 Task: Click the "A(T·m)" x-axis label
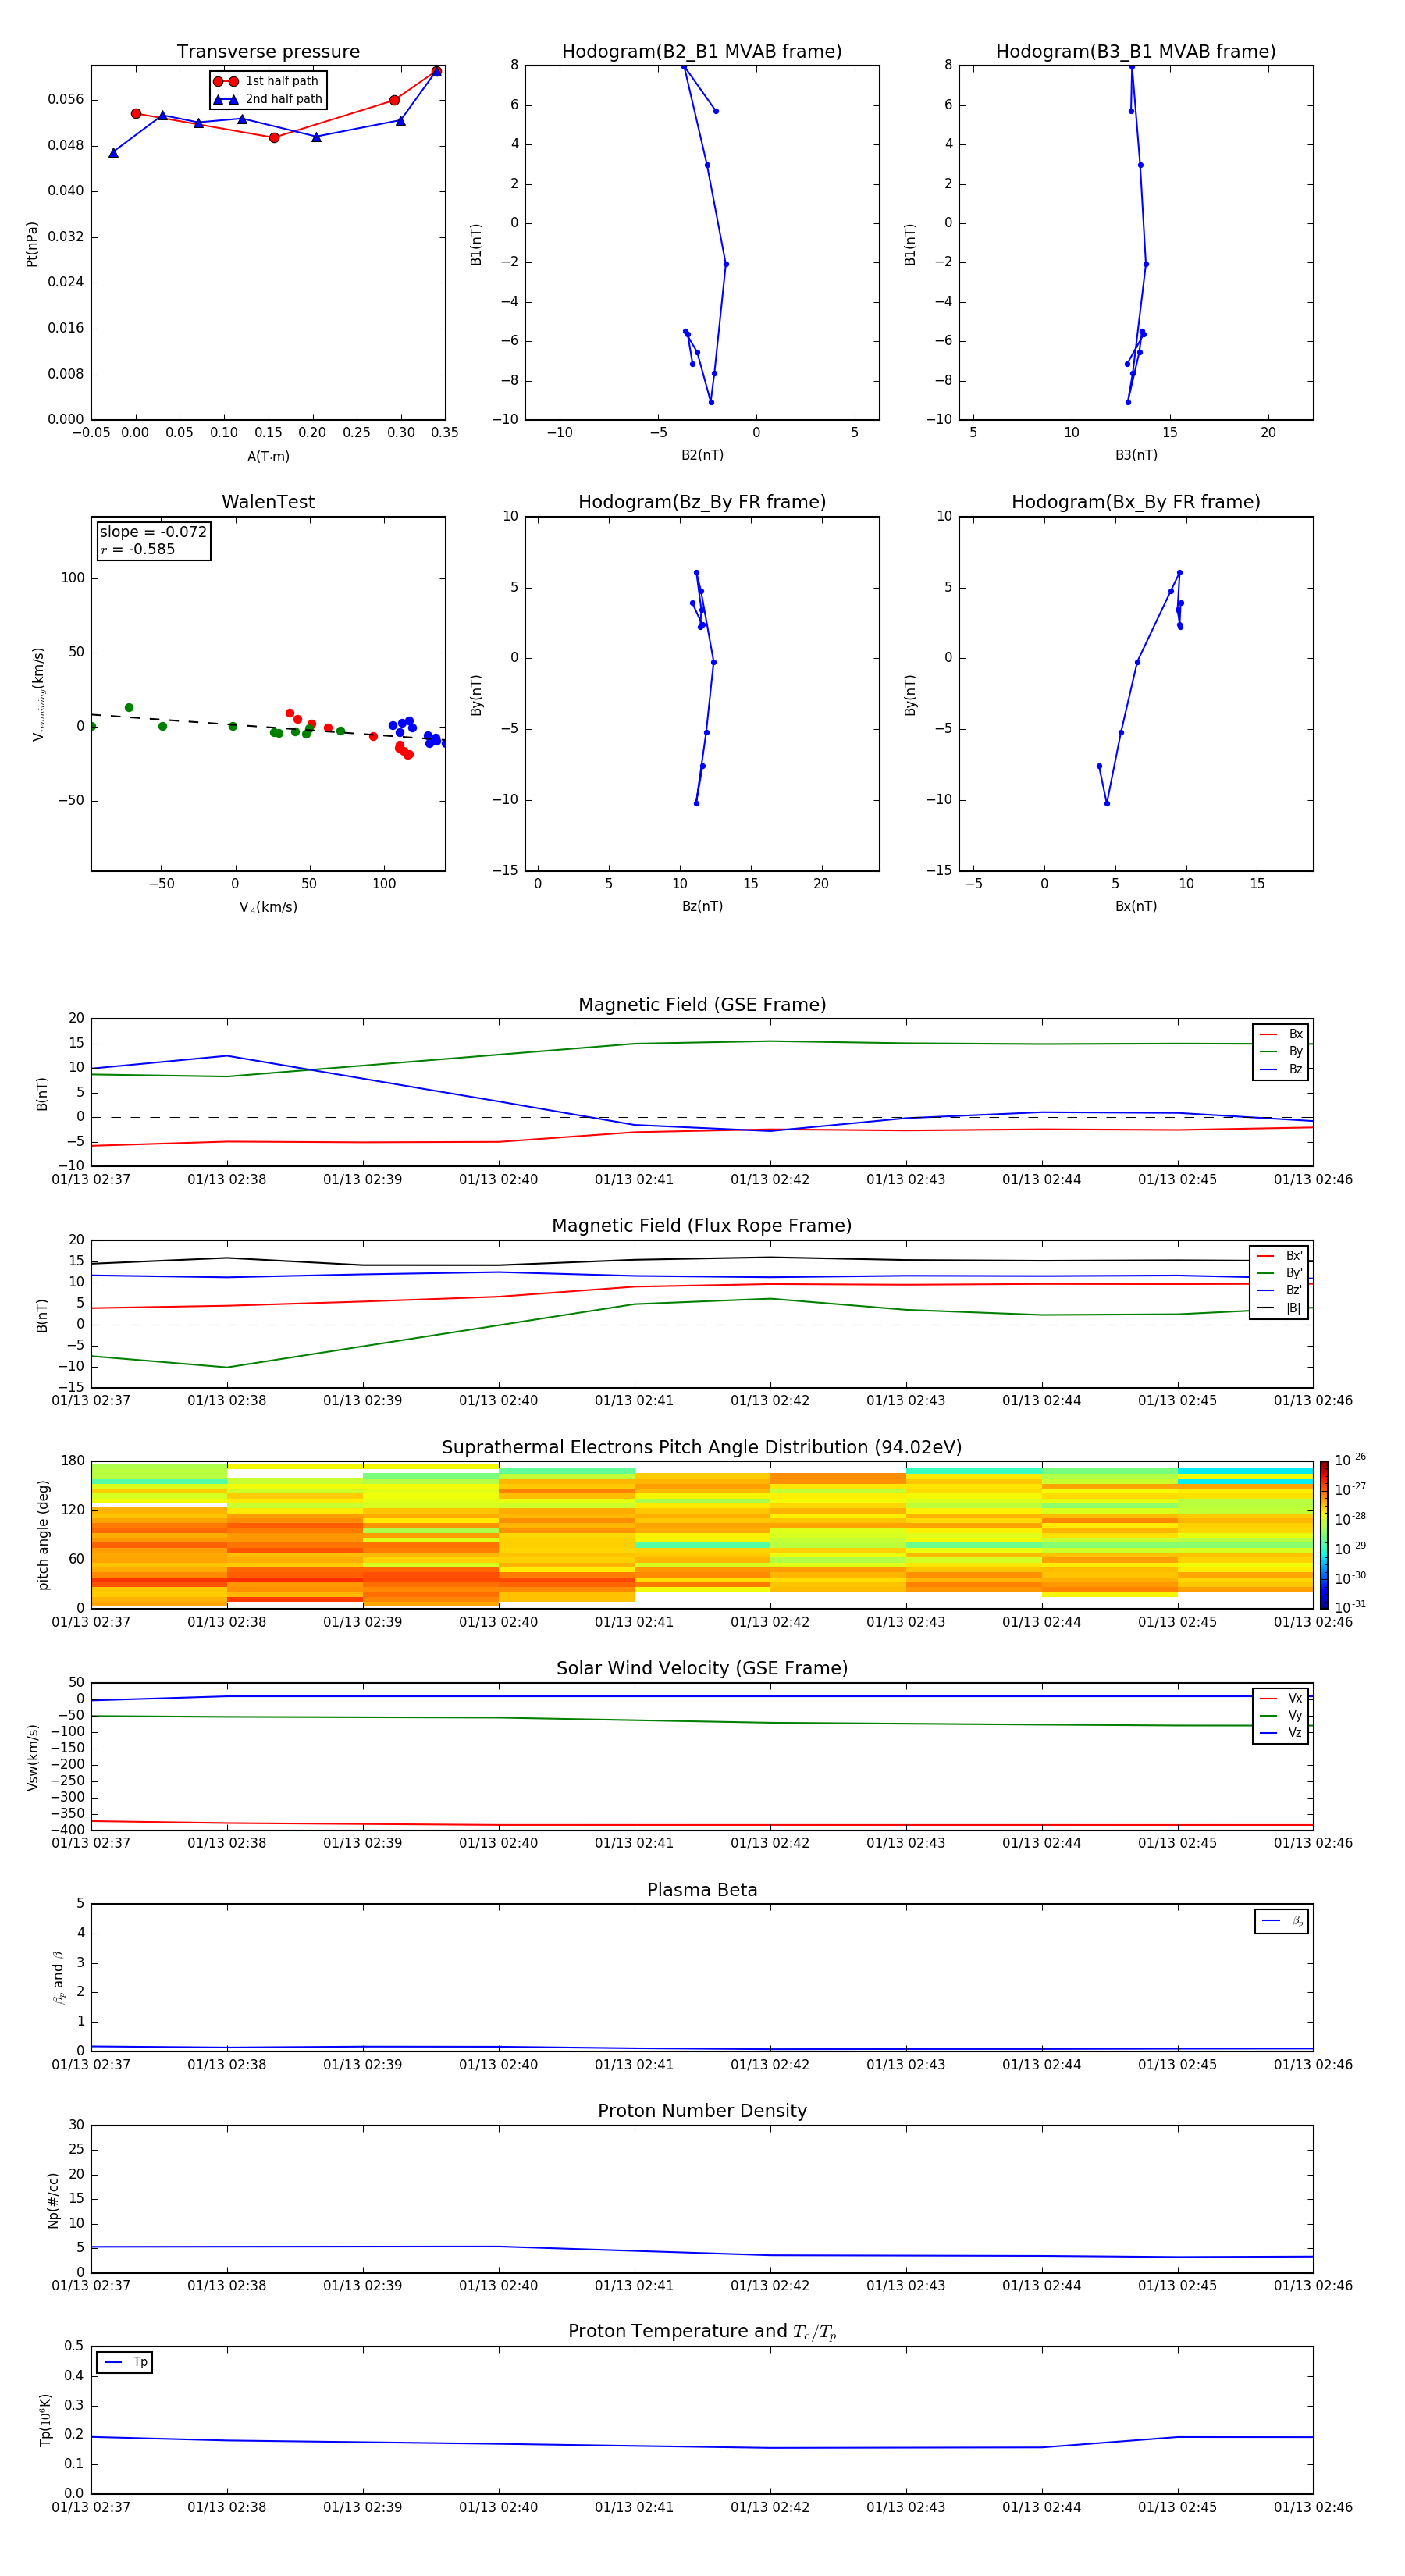coord(268,457)
